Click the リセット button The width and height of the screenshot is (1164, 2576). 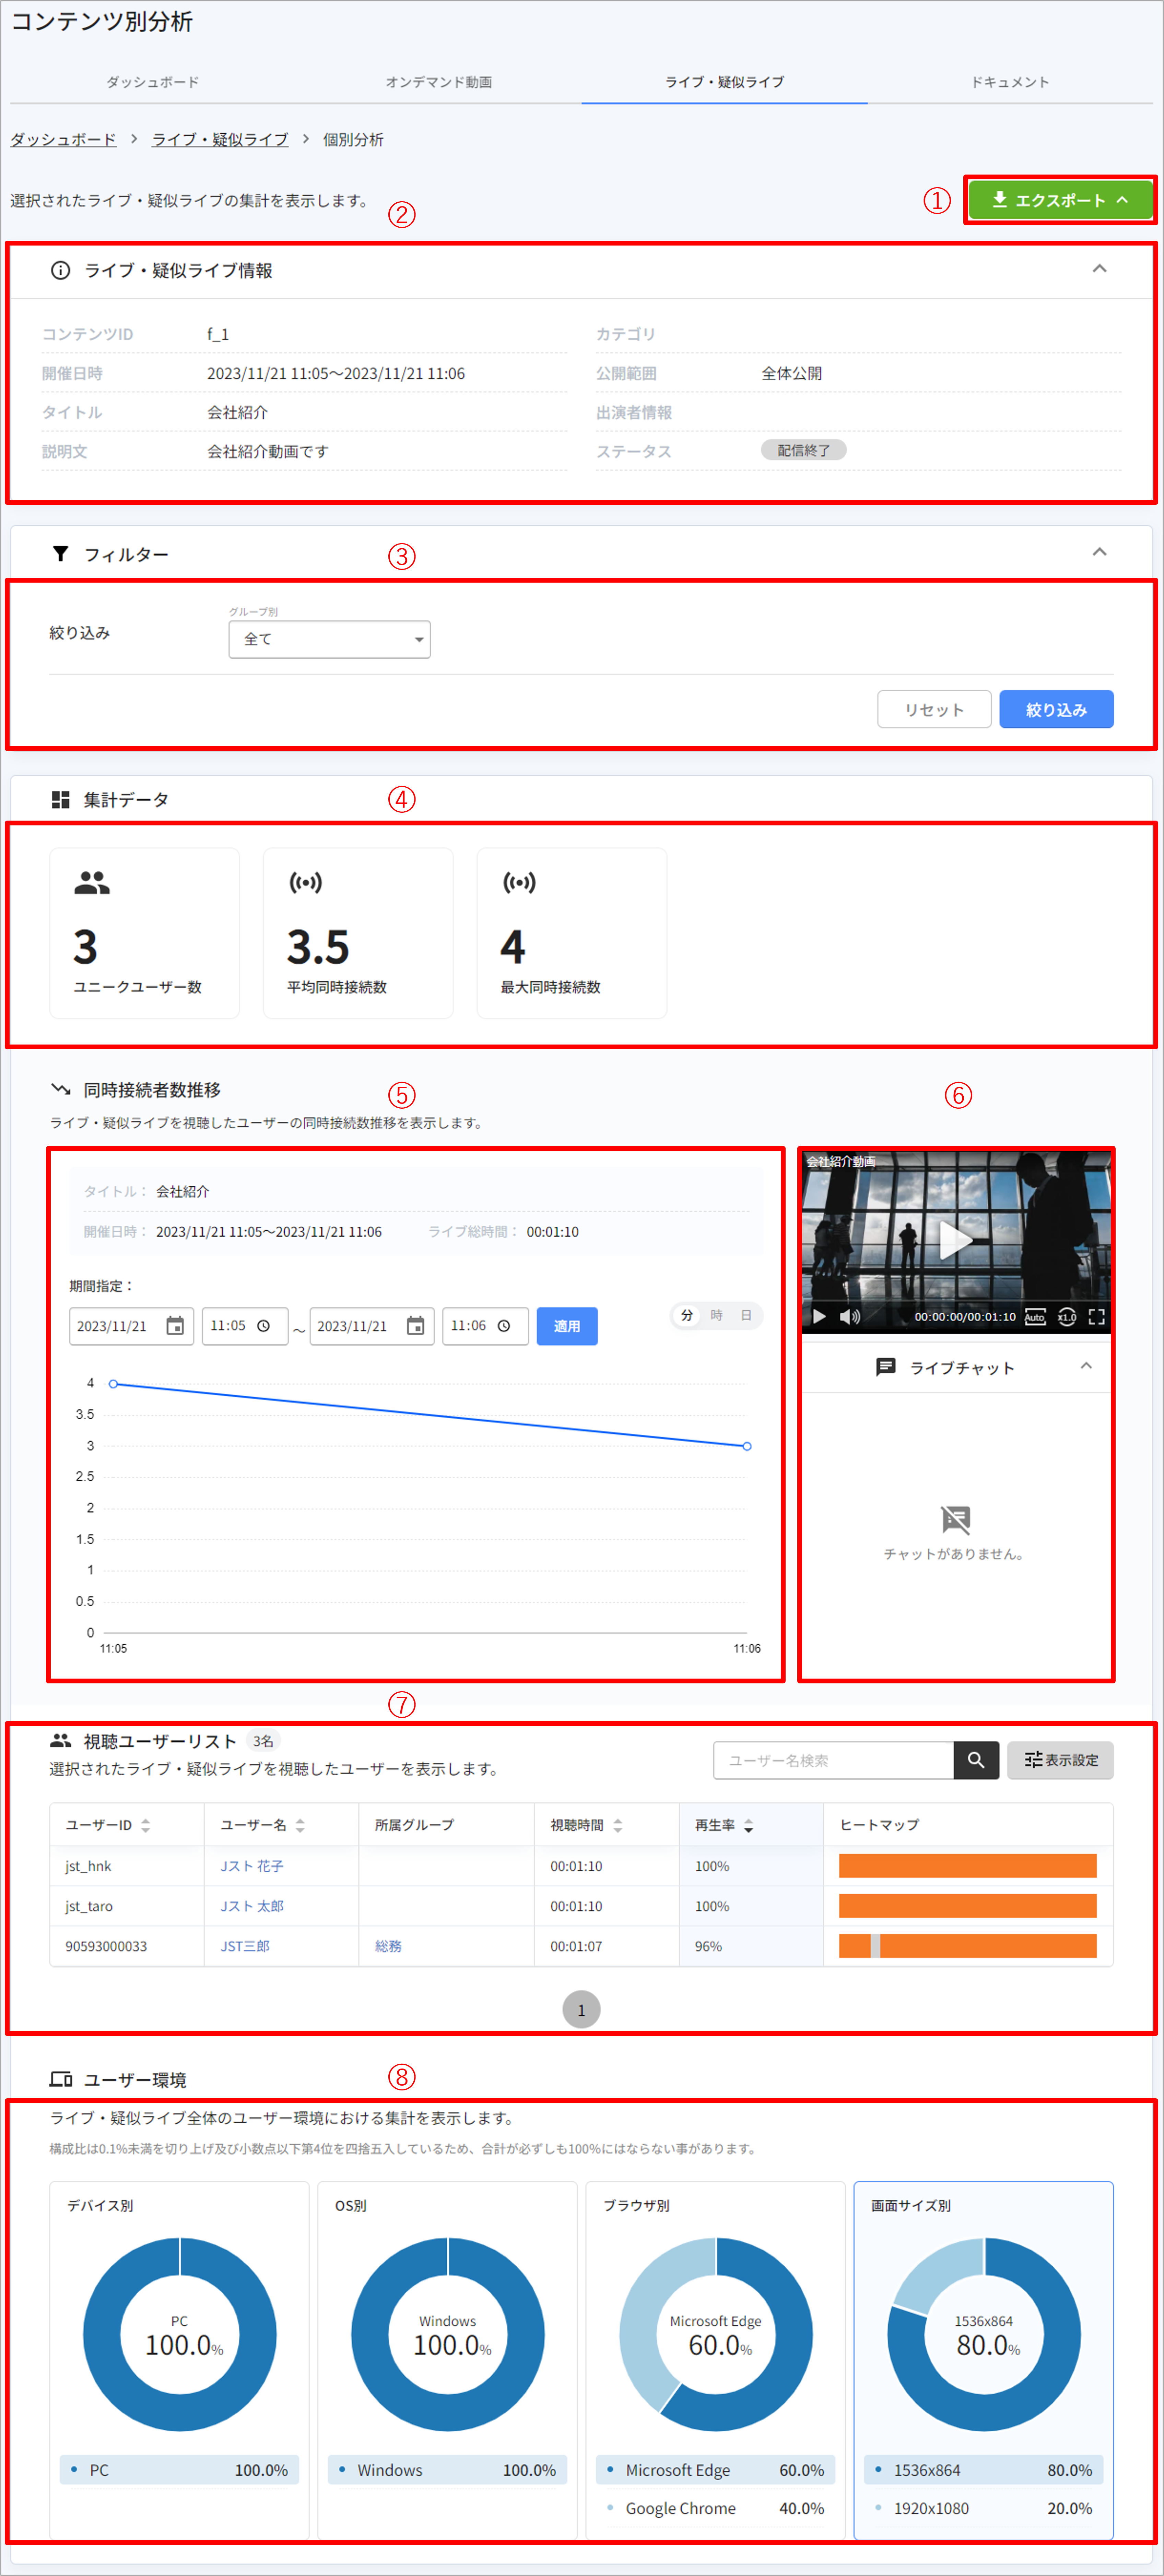[934, 709]
